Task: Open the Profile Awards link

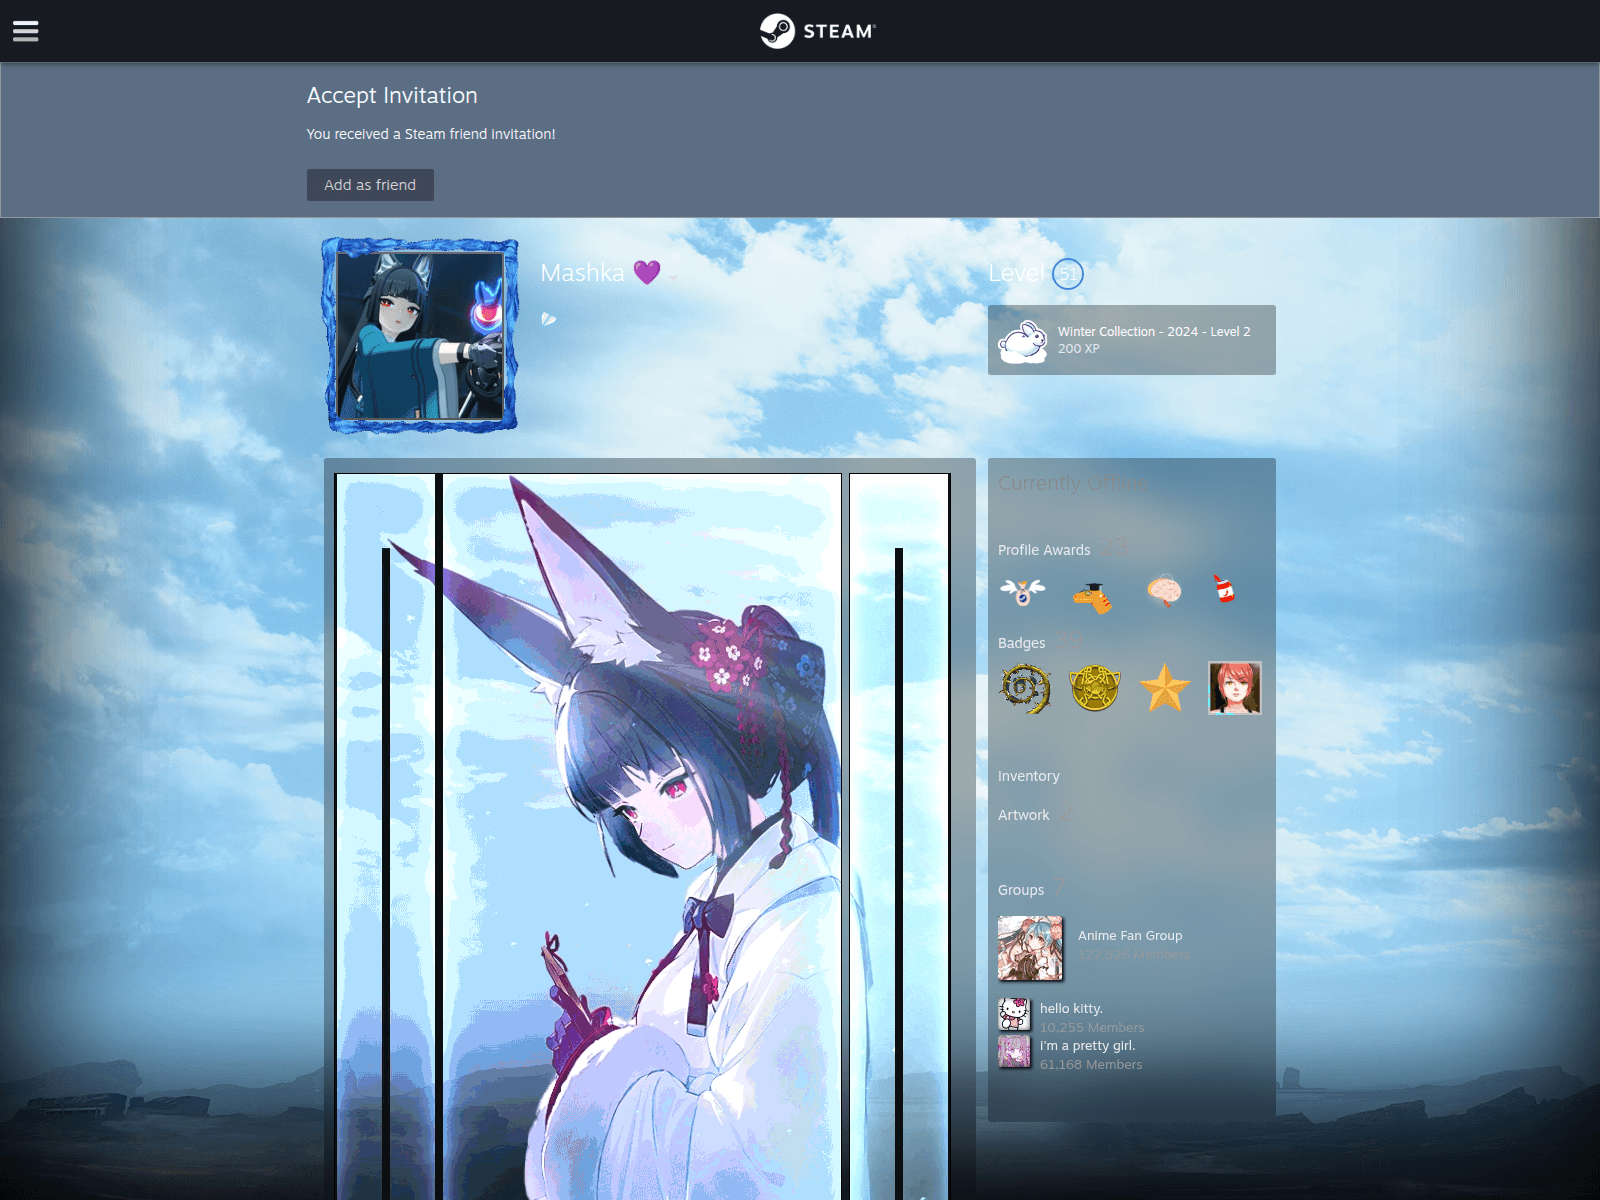Action: [1044, 550]
